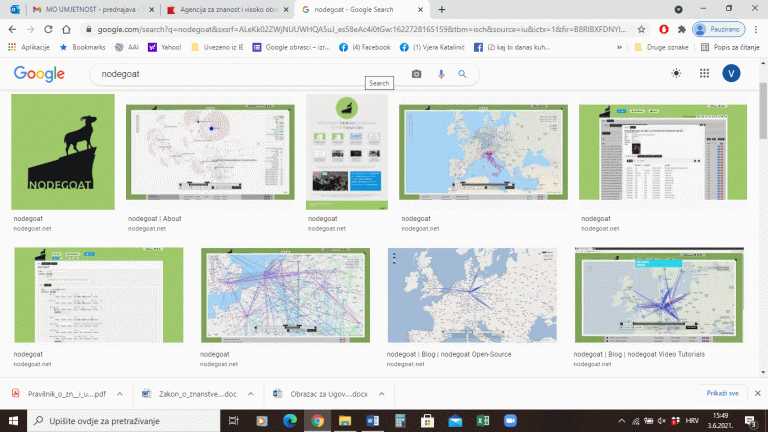Reload the current page

(x=48, y=29)
